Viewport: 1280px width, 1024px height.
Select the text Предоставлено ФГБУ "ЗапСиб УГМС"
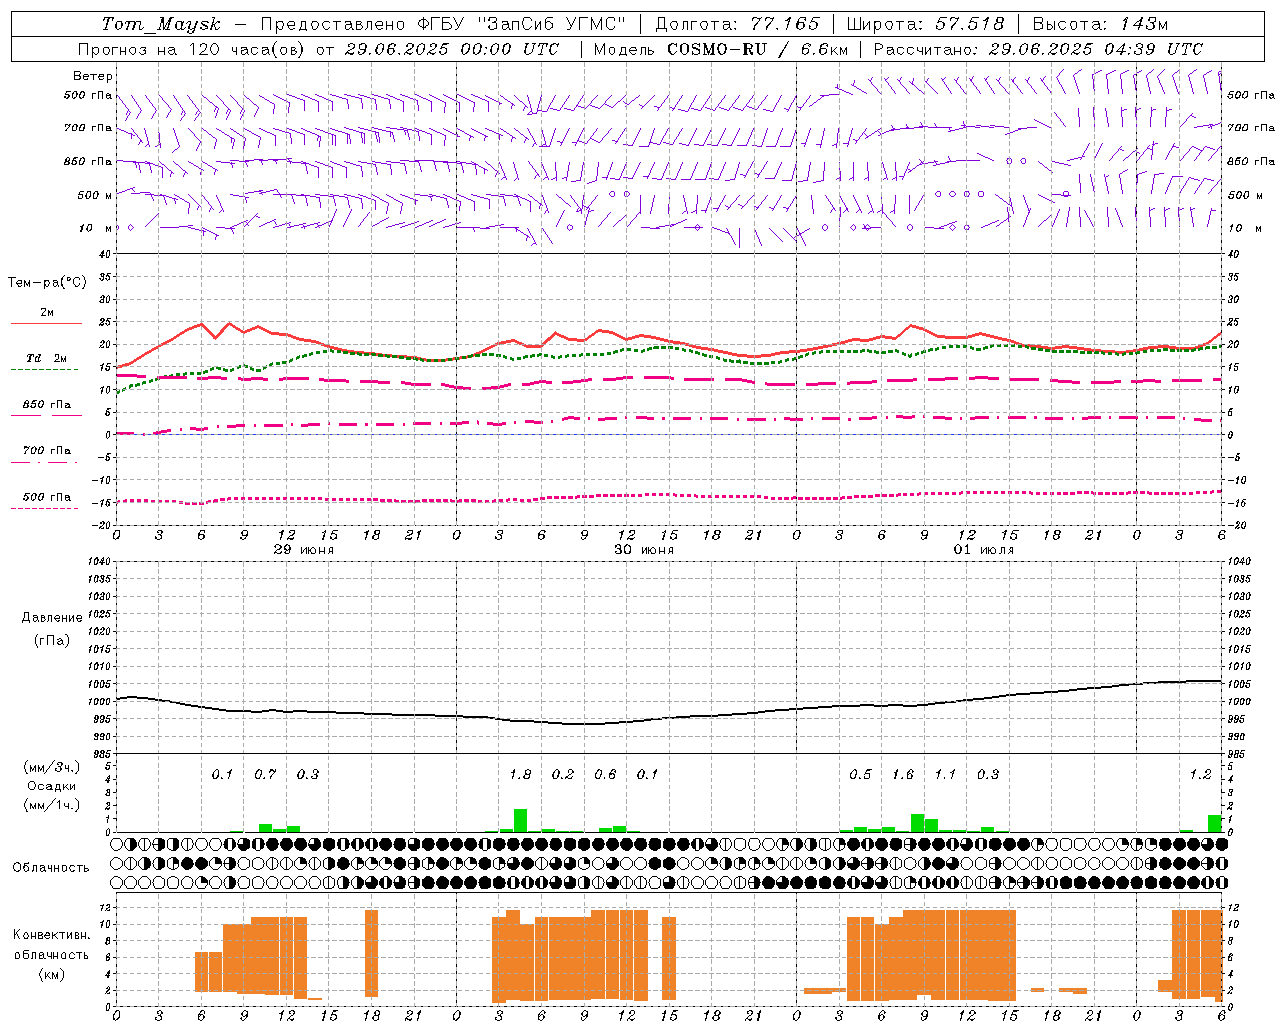click(443, 24)
